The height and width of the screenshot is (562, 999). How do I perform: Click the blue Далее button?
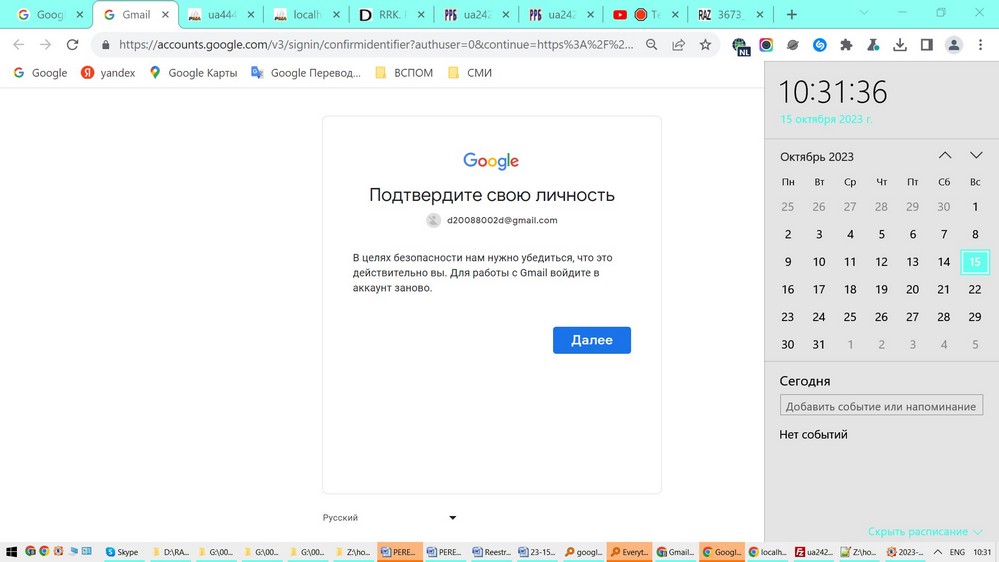point(592,340)
